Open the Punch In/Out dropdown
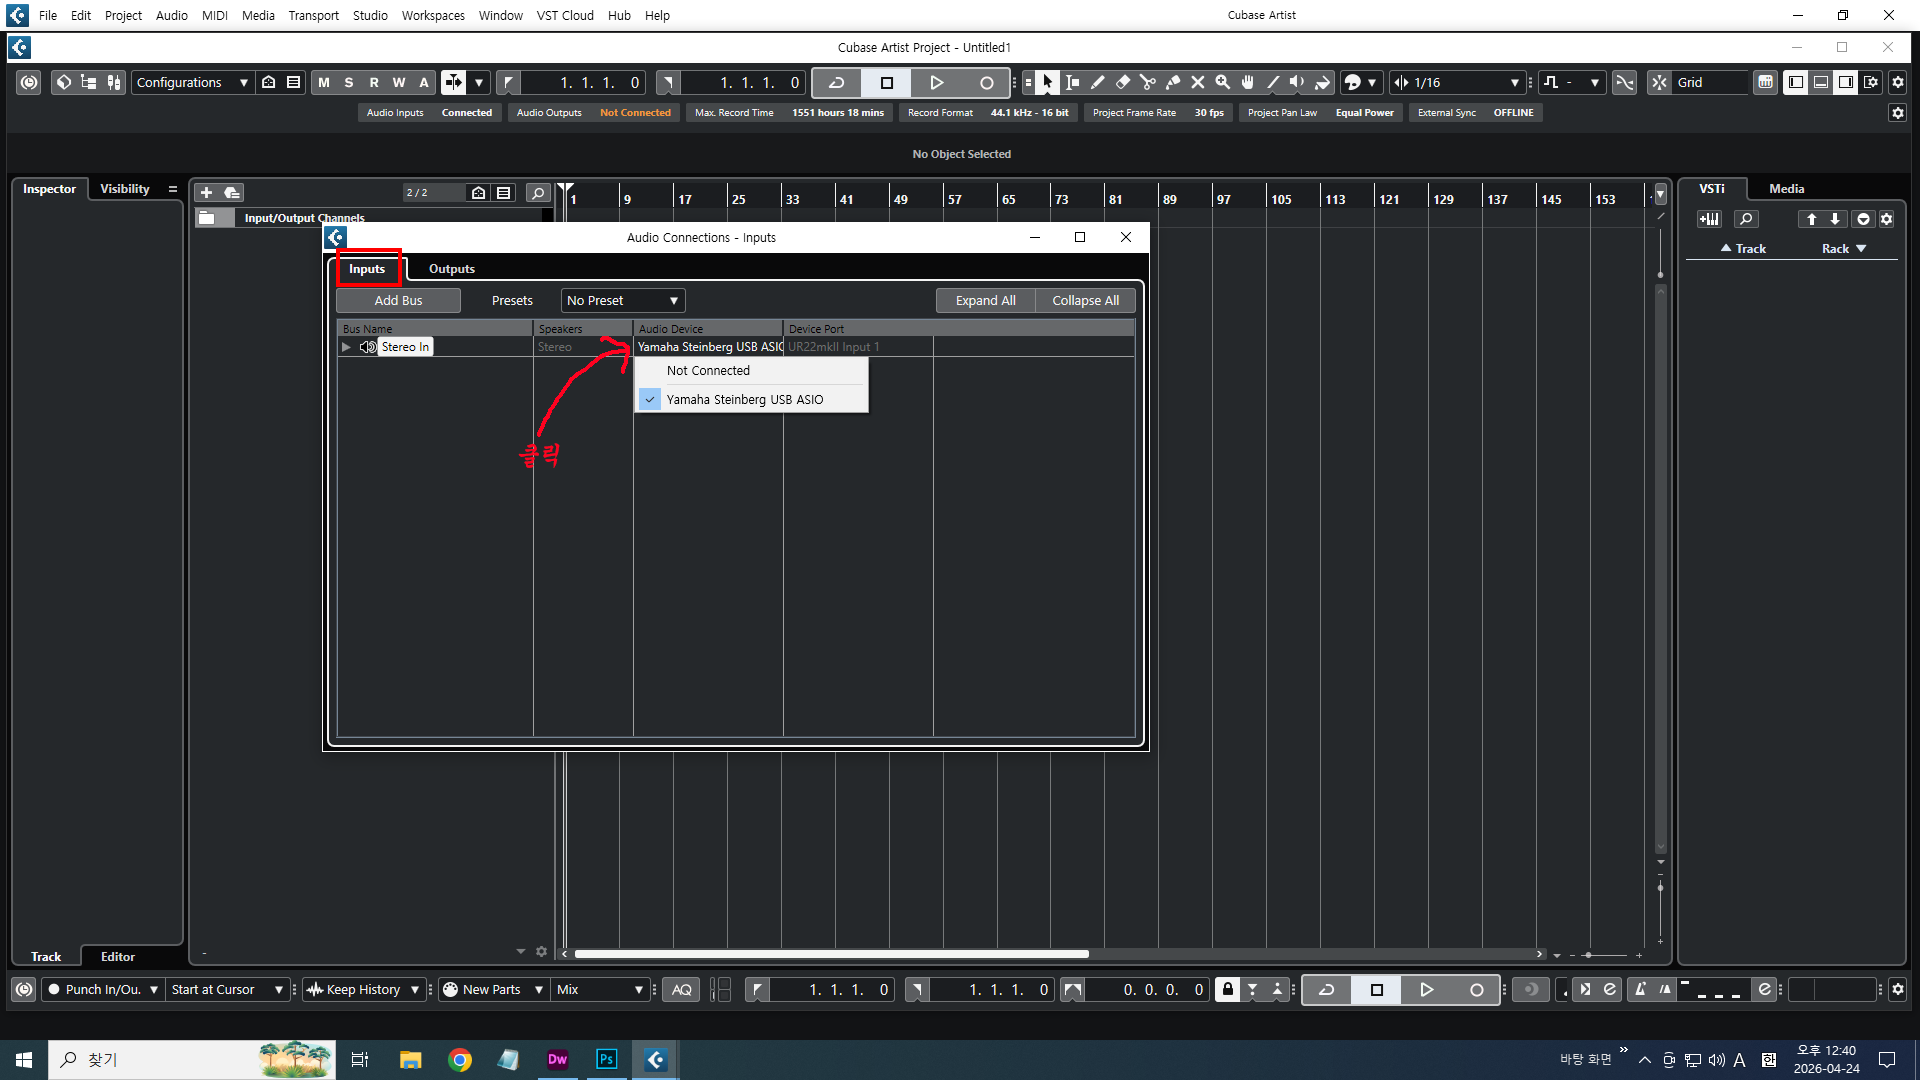1920x1080 pixels. 103,989
